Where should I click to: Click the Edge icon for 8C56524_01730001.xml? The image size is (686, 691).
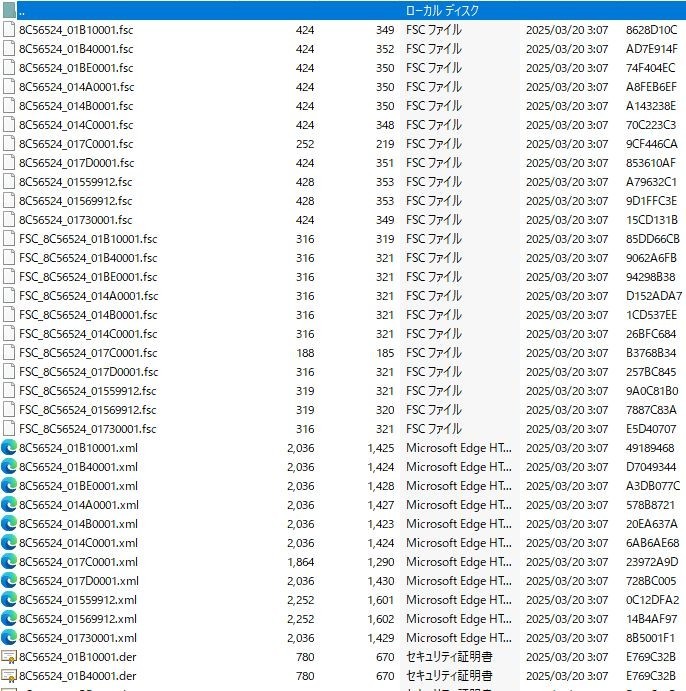(x=9, y=638)
